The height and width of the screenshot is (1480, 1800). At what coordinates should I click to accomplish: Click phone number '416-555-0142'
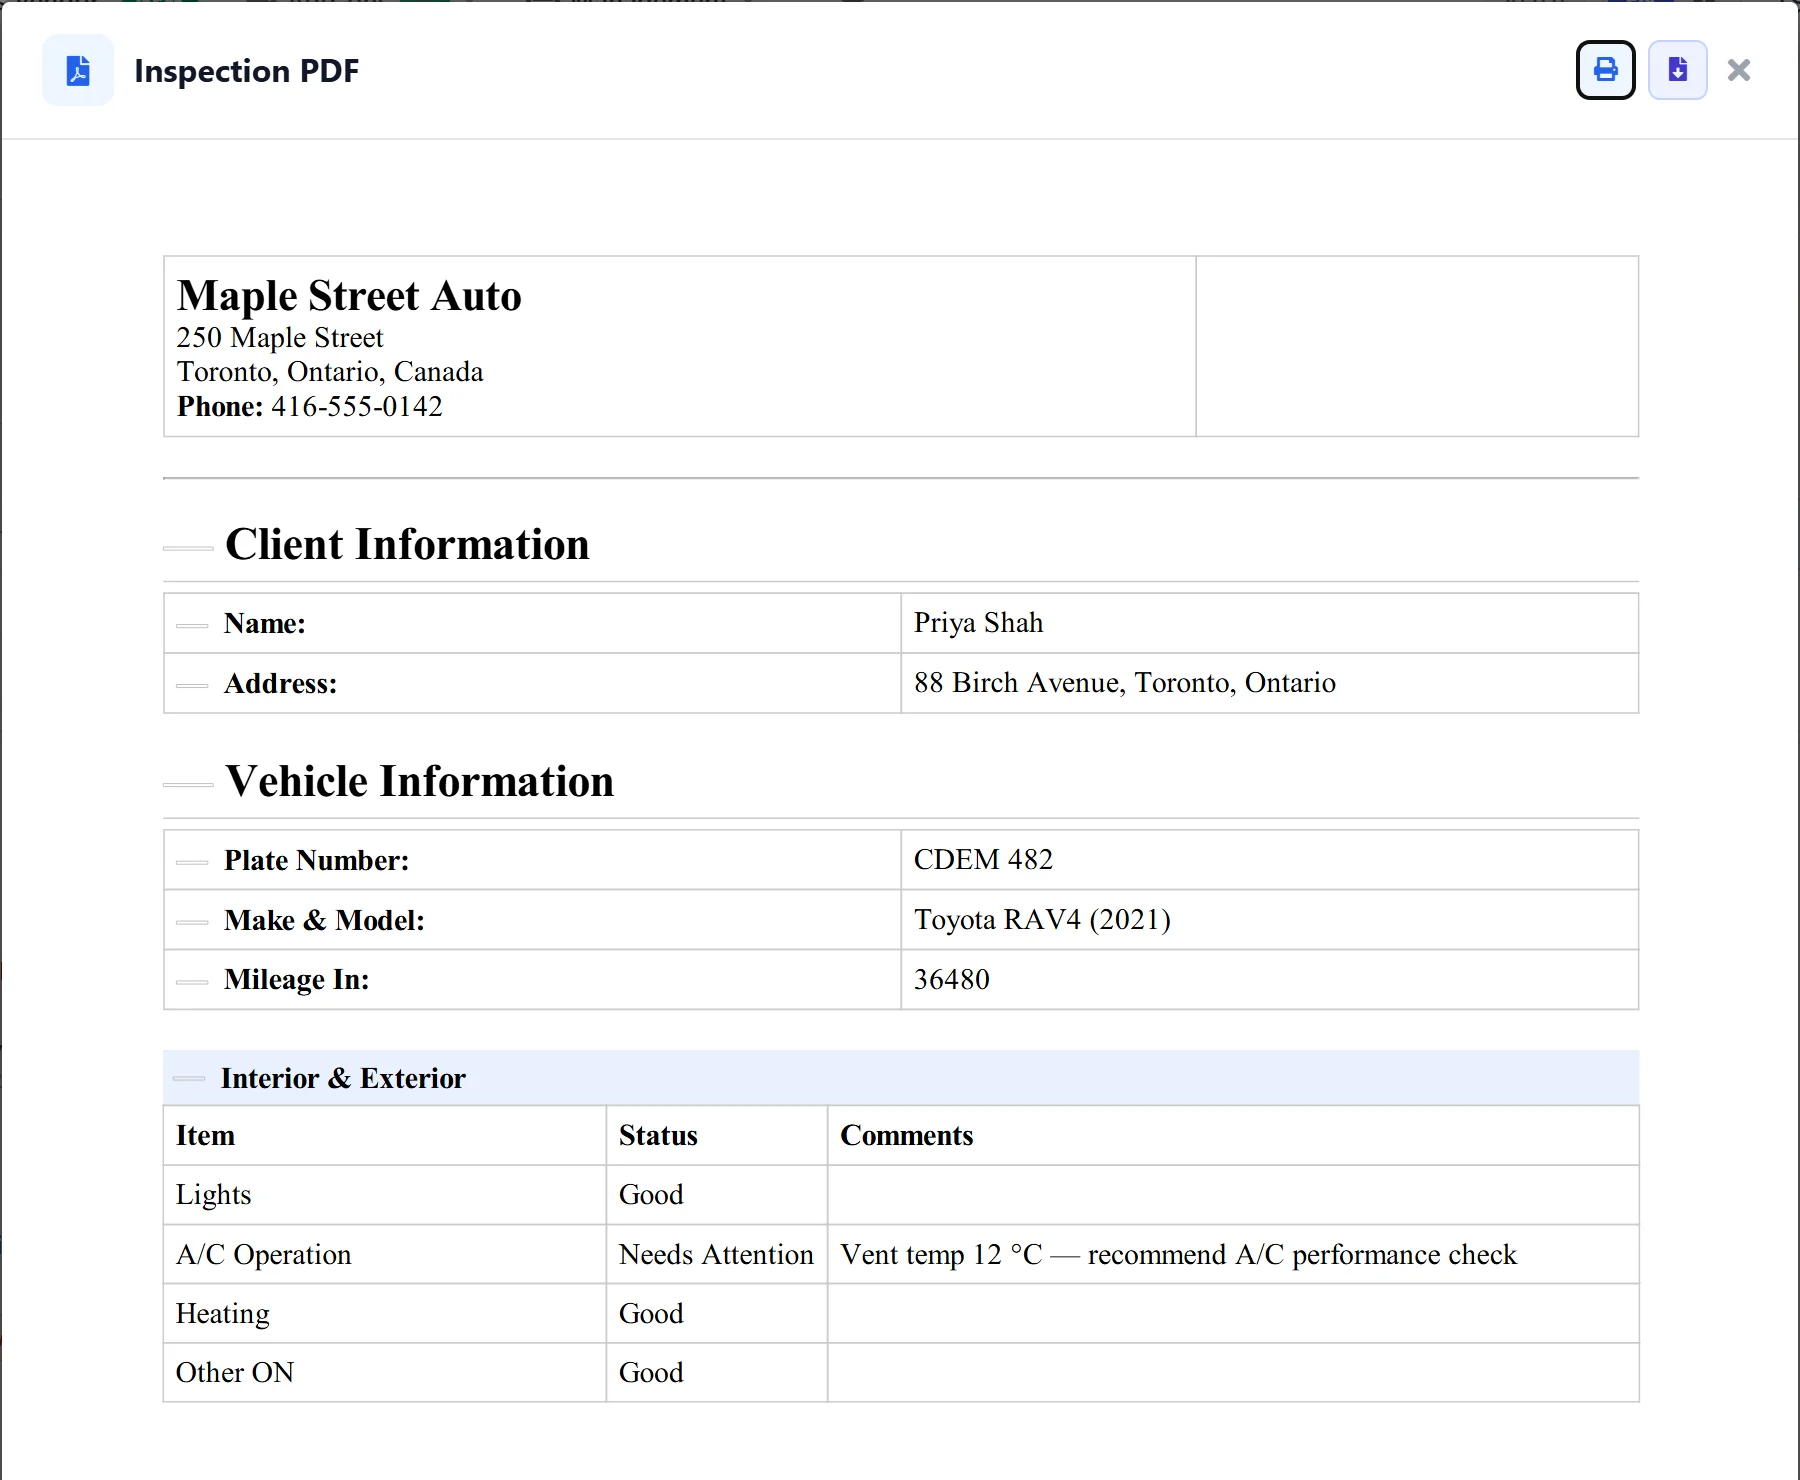[357, 407]
